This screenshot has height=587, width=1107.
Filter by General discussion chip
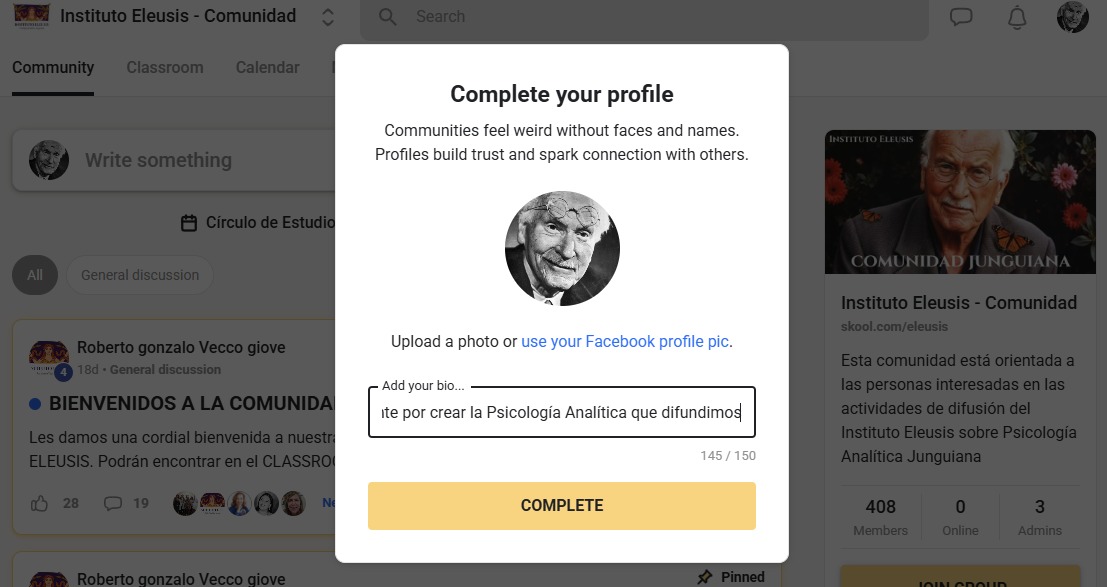(140, 275)
